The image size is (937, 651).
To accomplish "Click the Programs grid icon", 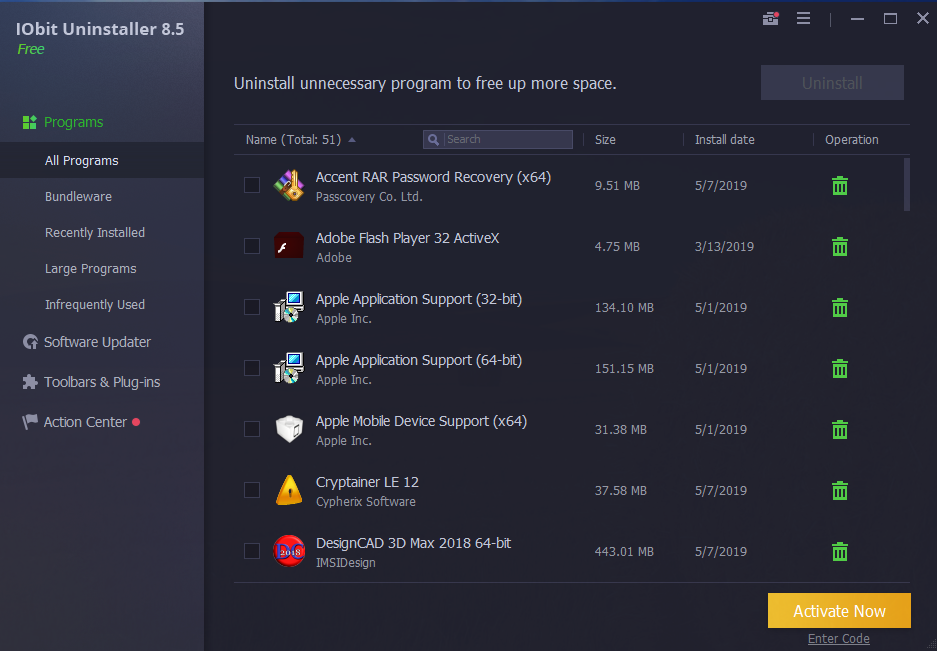I will point(29,123).
